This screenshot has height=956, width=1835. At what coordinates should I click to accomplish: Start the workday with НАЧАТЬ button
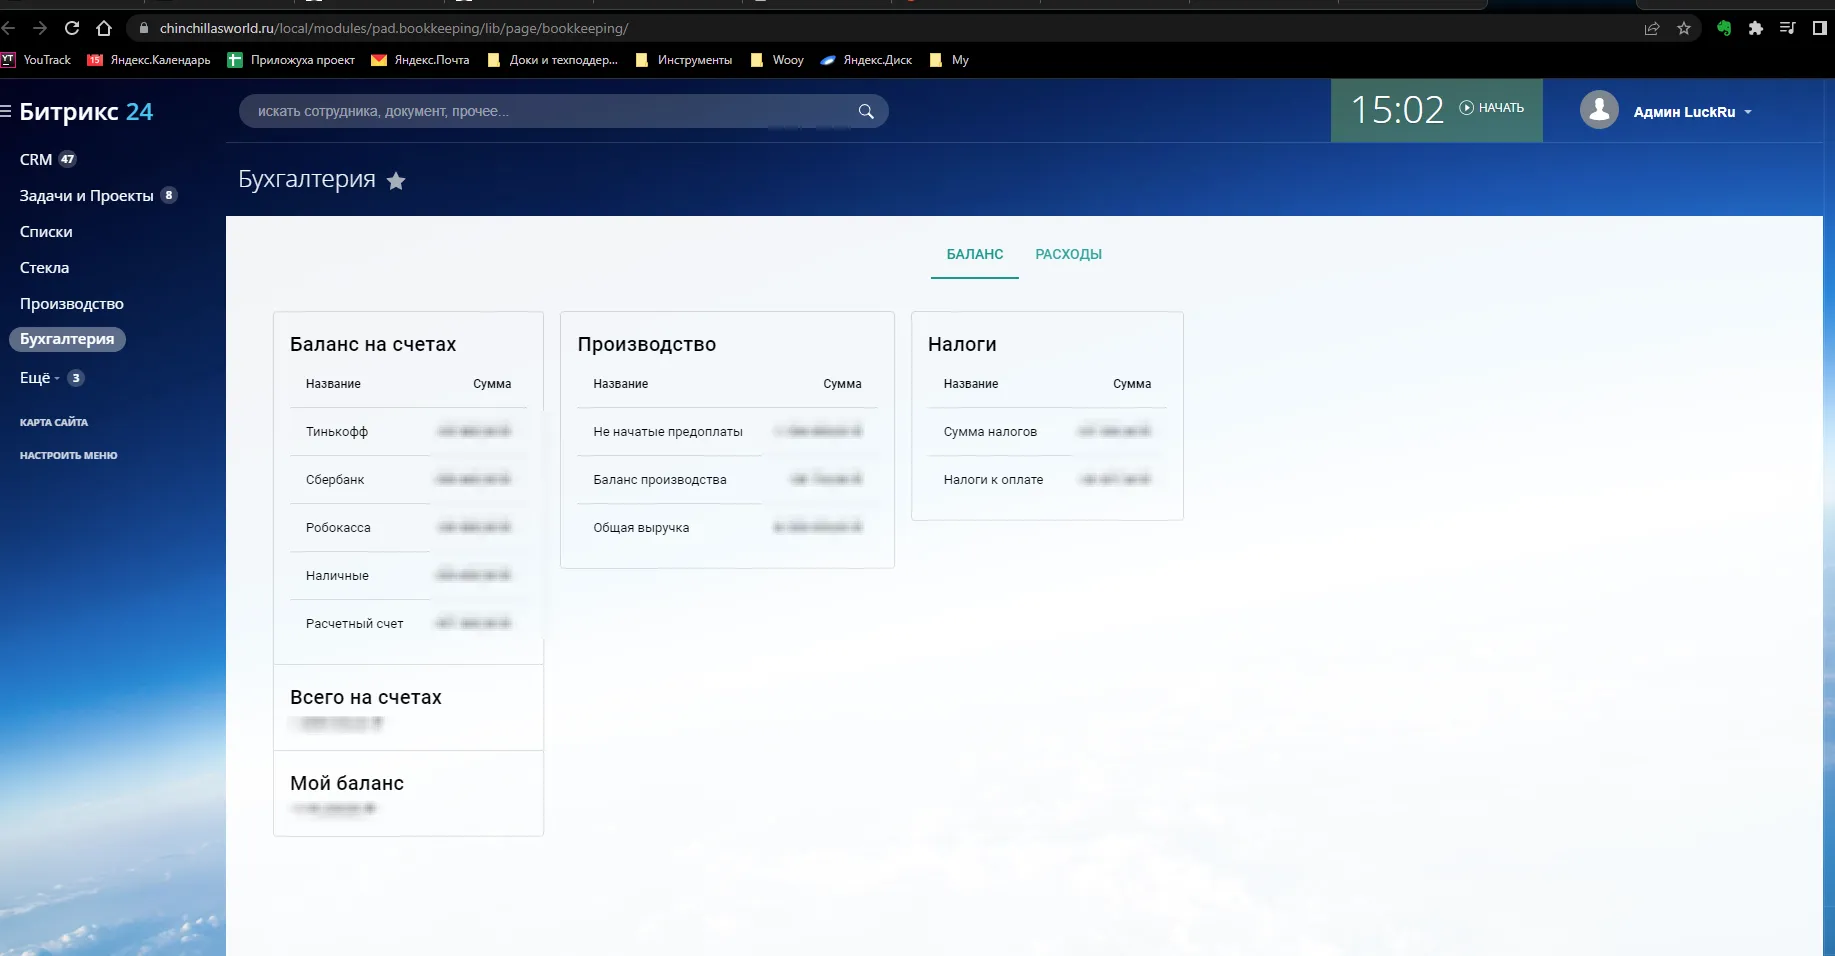click(1492, 108)
